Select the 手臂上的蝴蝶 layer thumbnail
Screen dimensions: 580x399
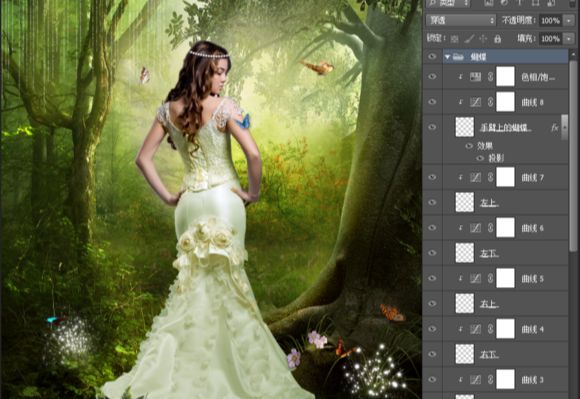point(465,127)
